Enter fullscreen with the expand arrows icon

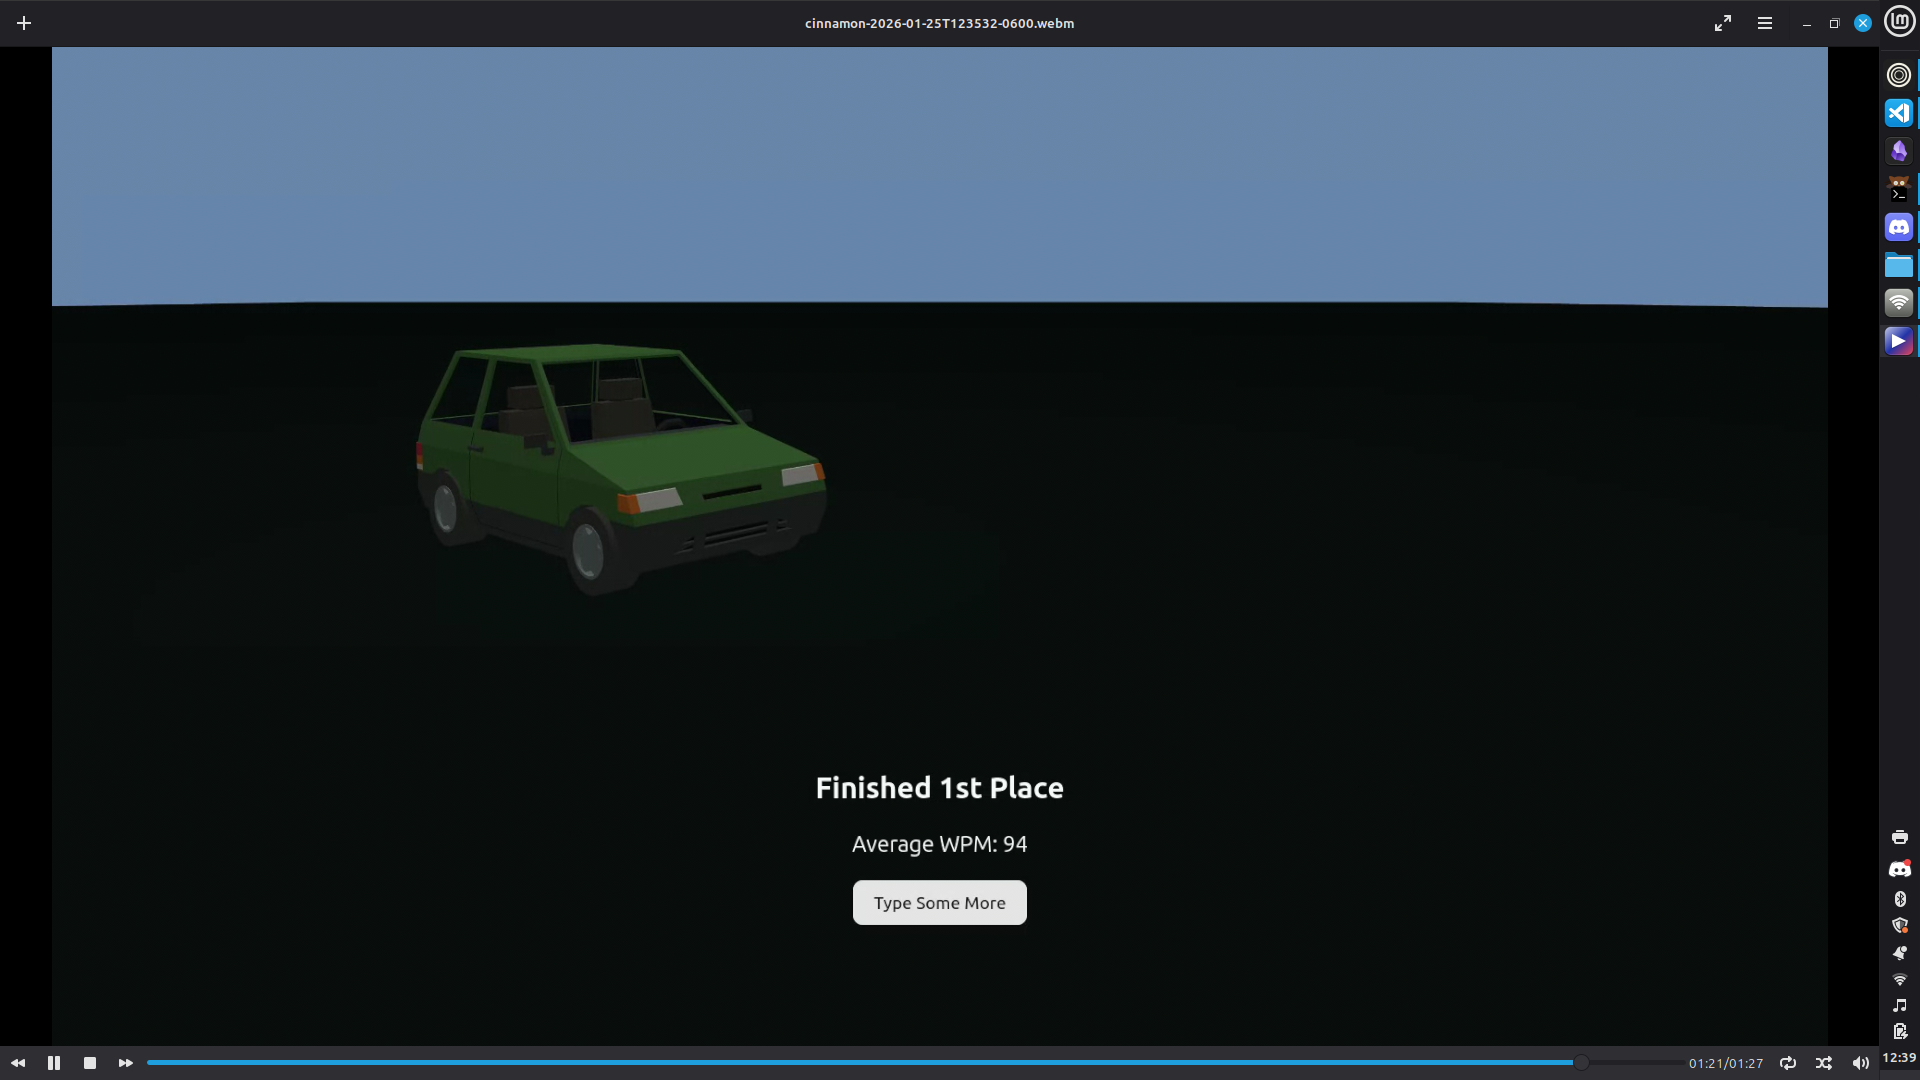click(x=1723, y=23)
